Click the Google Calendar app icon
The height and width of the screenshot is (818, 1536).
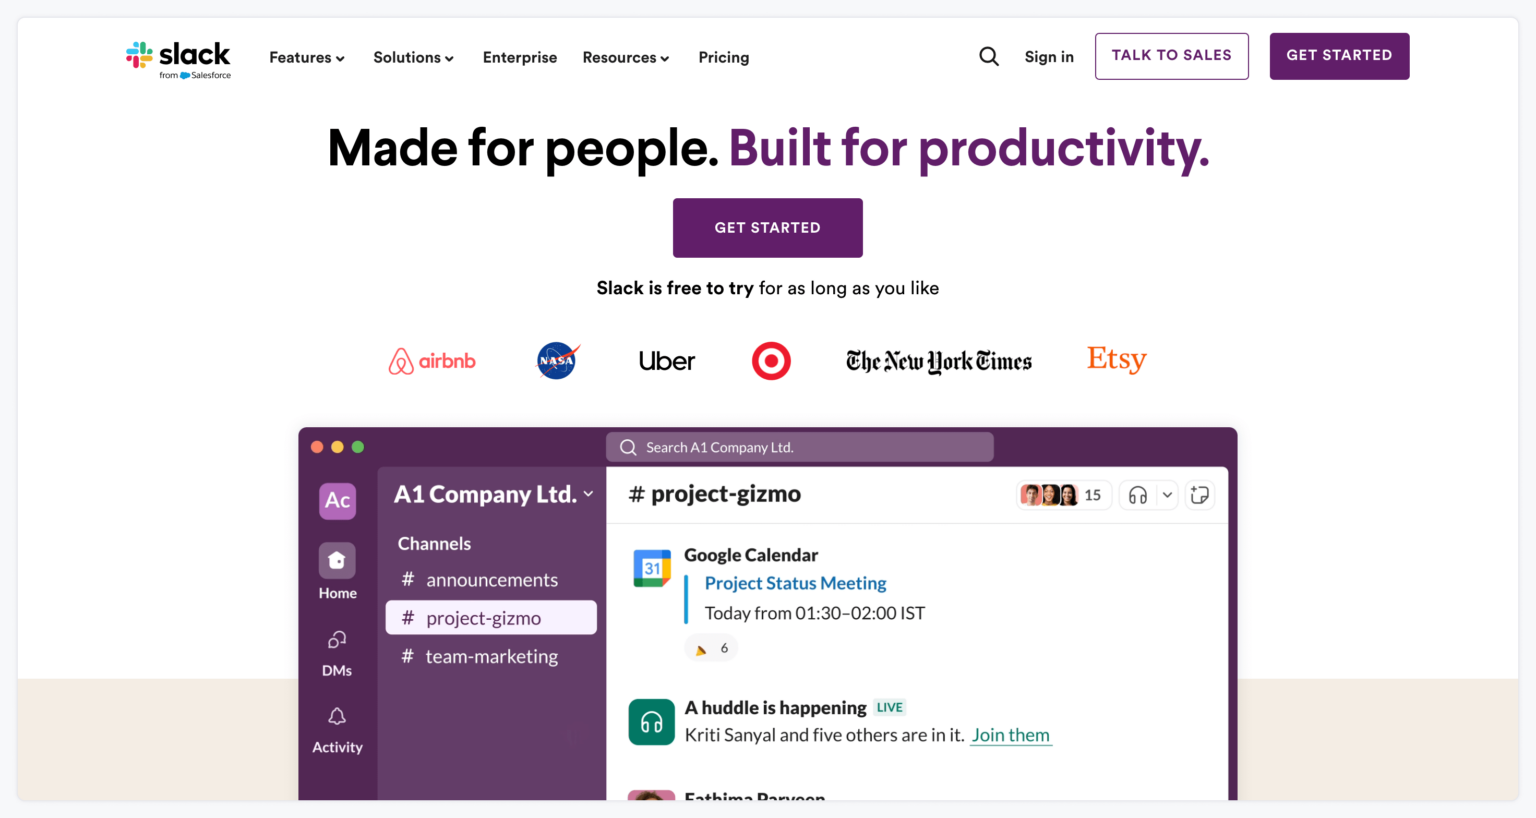click(x=651, y=567)
